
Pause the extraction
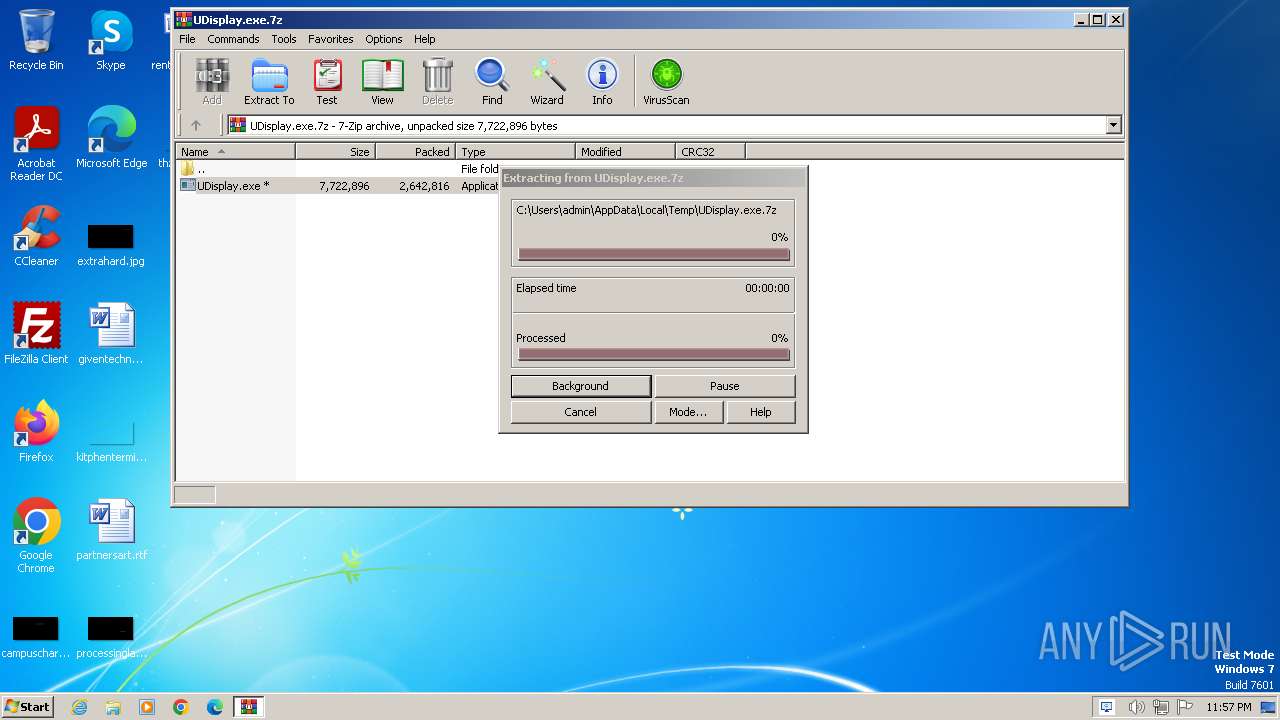pyautogui.click(x=725, y=386)
